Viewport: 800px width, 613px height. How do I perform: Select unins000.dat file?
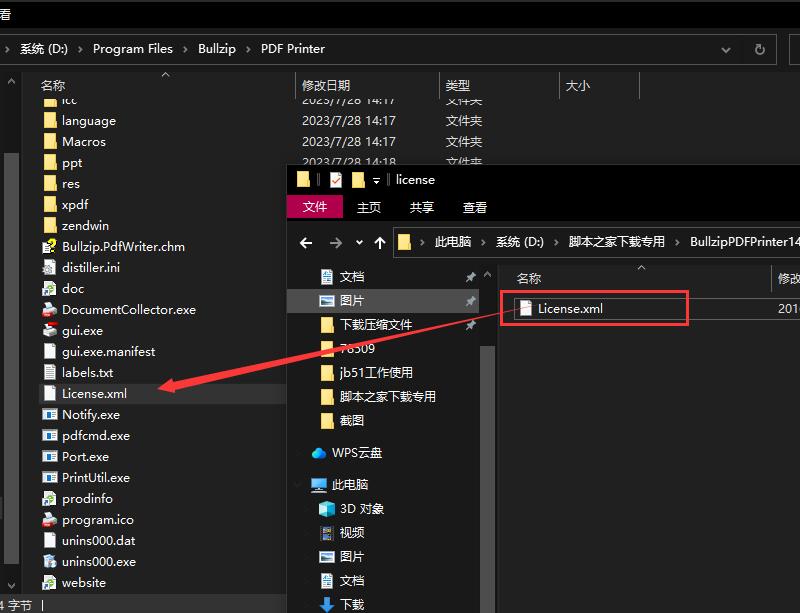pyautogui.click(x=98, y=540)
